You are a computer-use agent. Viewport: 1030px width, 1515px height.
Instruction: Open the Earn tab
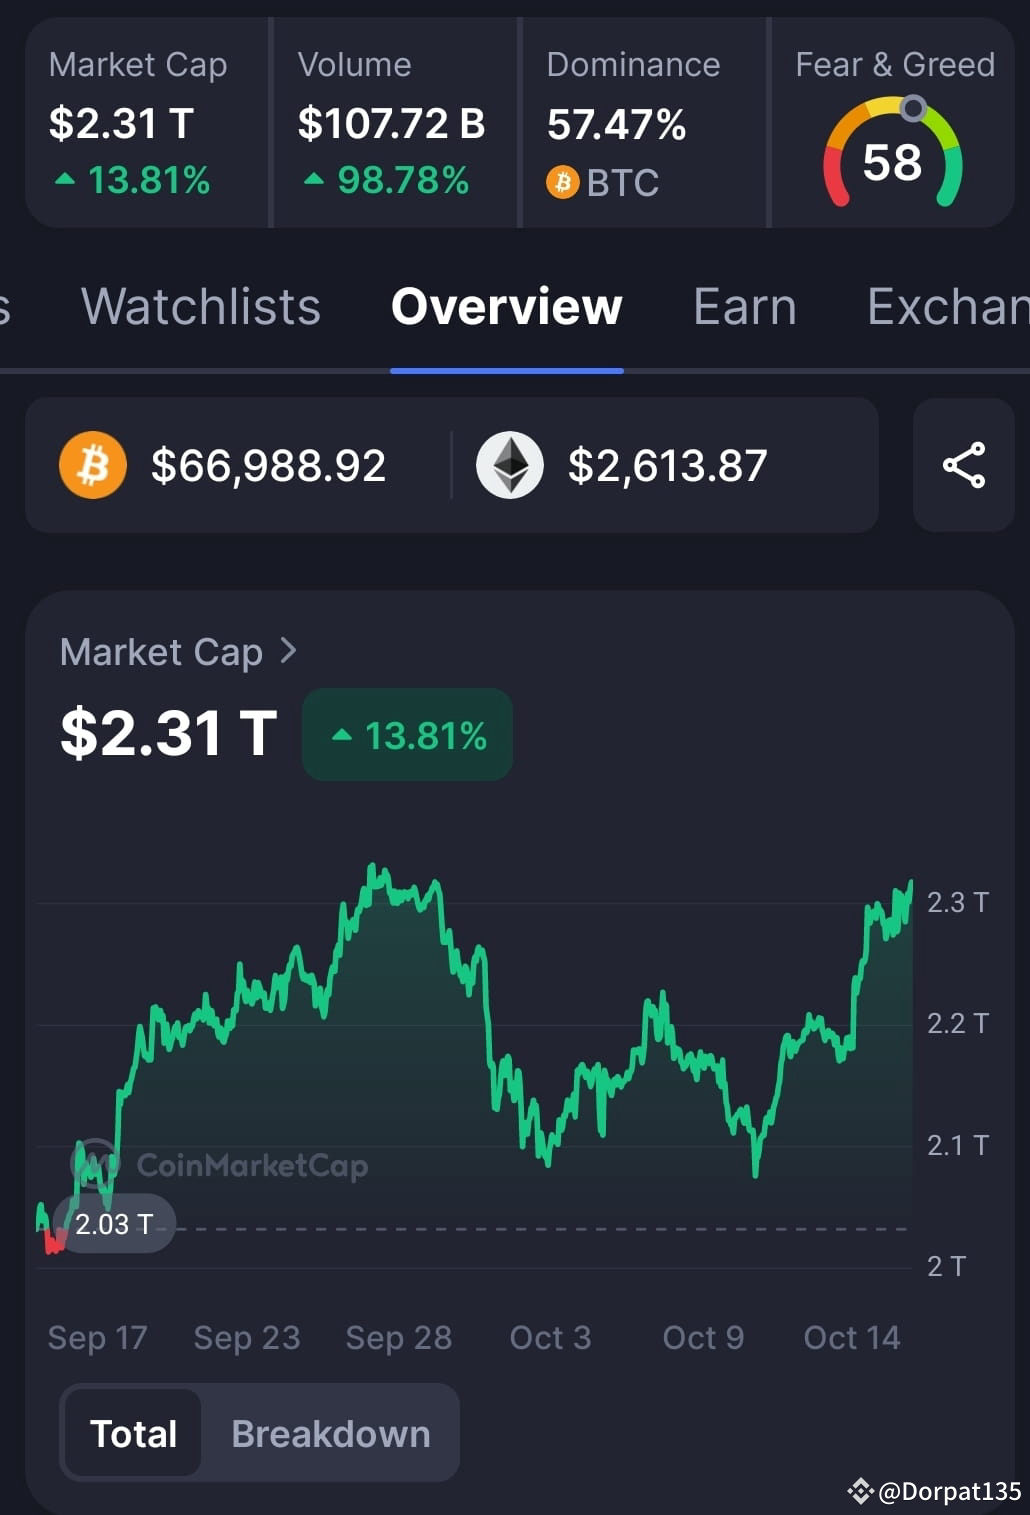point(743,307)
